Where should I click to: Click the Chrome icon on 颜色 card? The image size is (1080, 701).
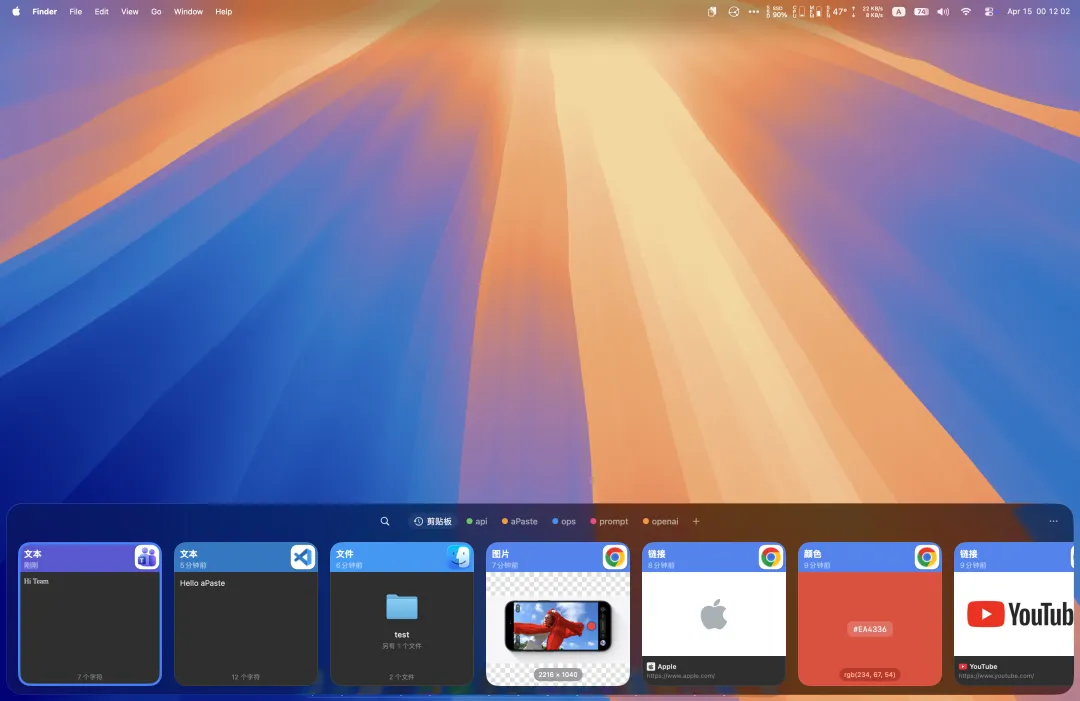point(926,557)
